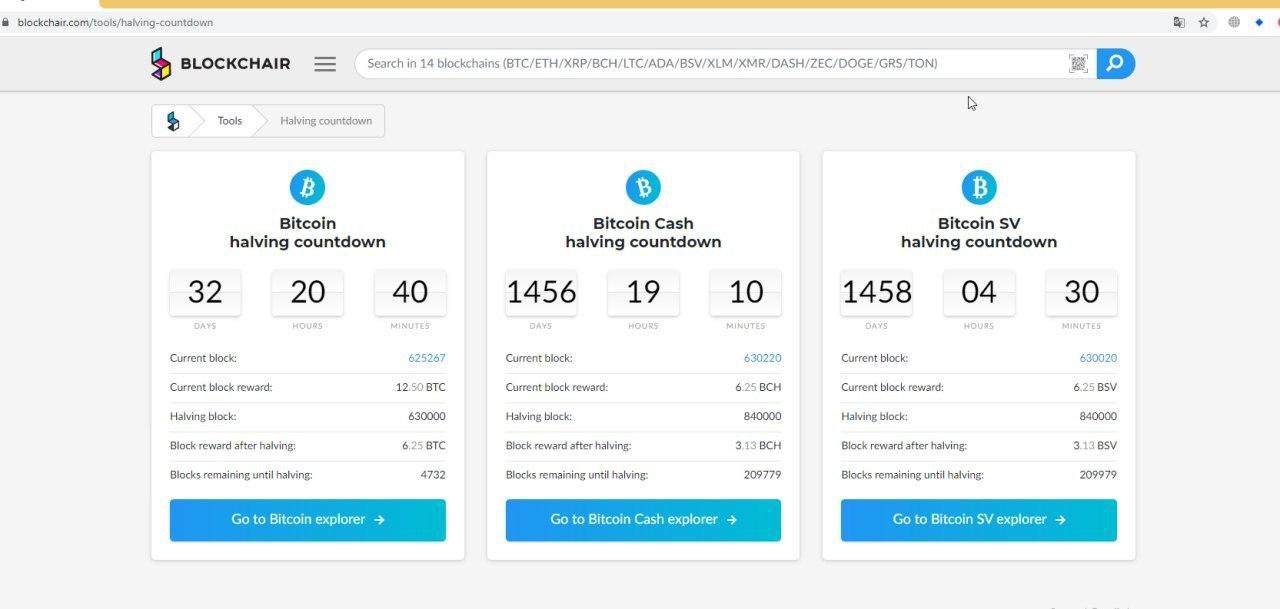This screenshot has height=609, width=1280.
Task: Click Bitcoin SV minutes counter 30
Action: click(x=1081, y=292)
